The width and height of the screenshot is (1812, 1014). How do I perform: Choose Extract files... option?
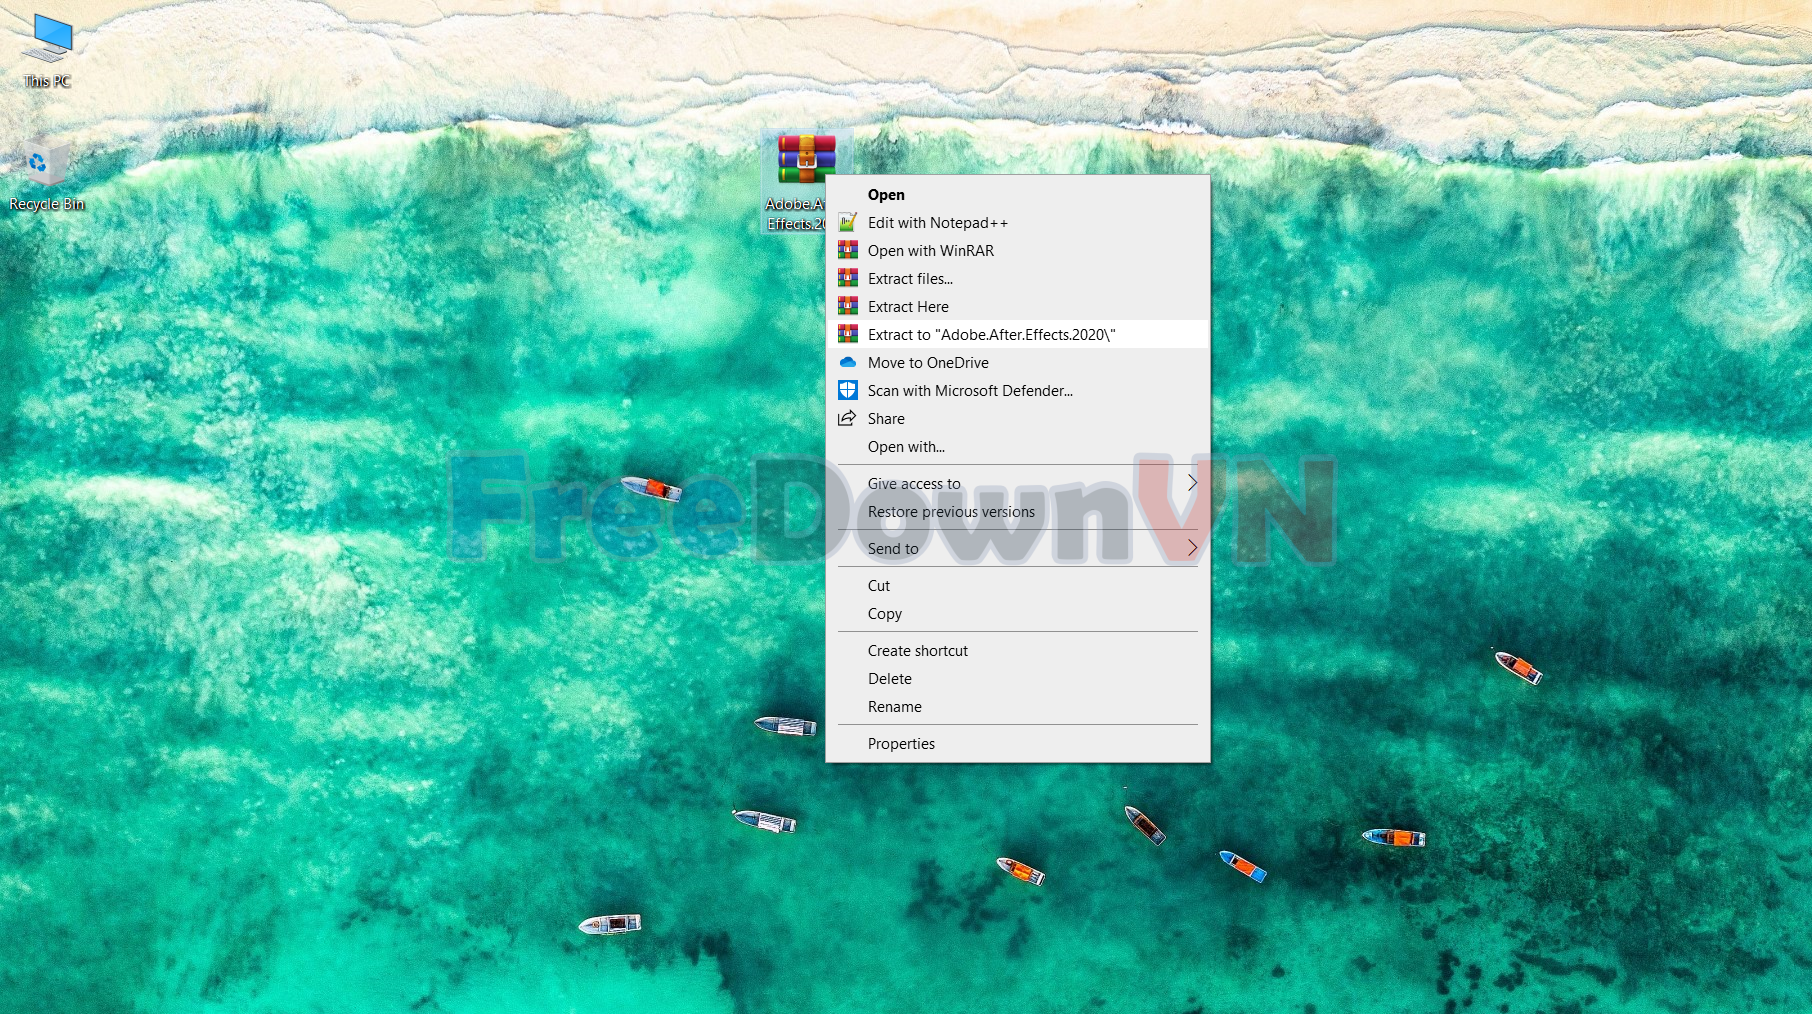click(910, 279)
